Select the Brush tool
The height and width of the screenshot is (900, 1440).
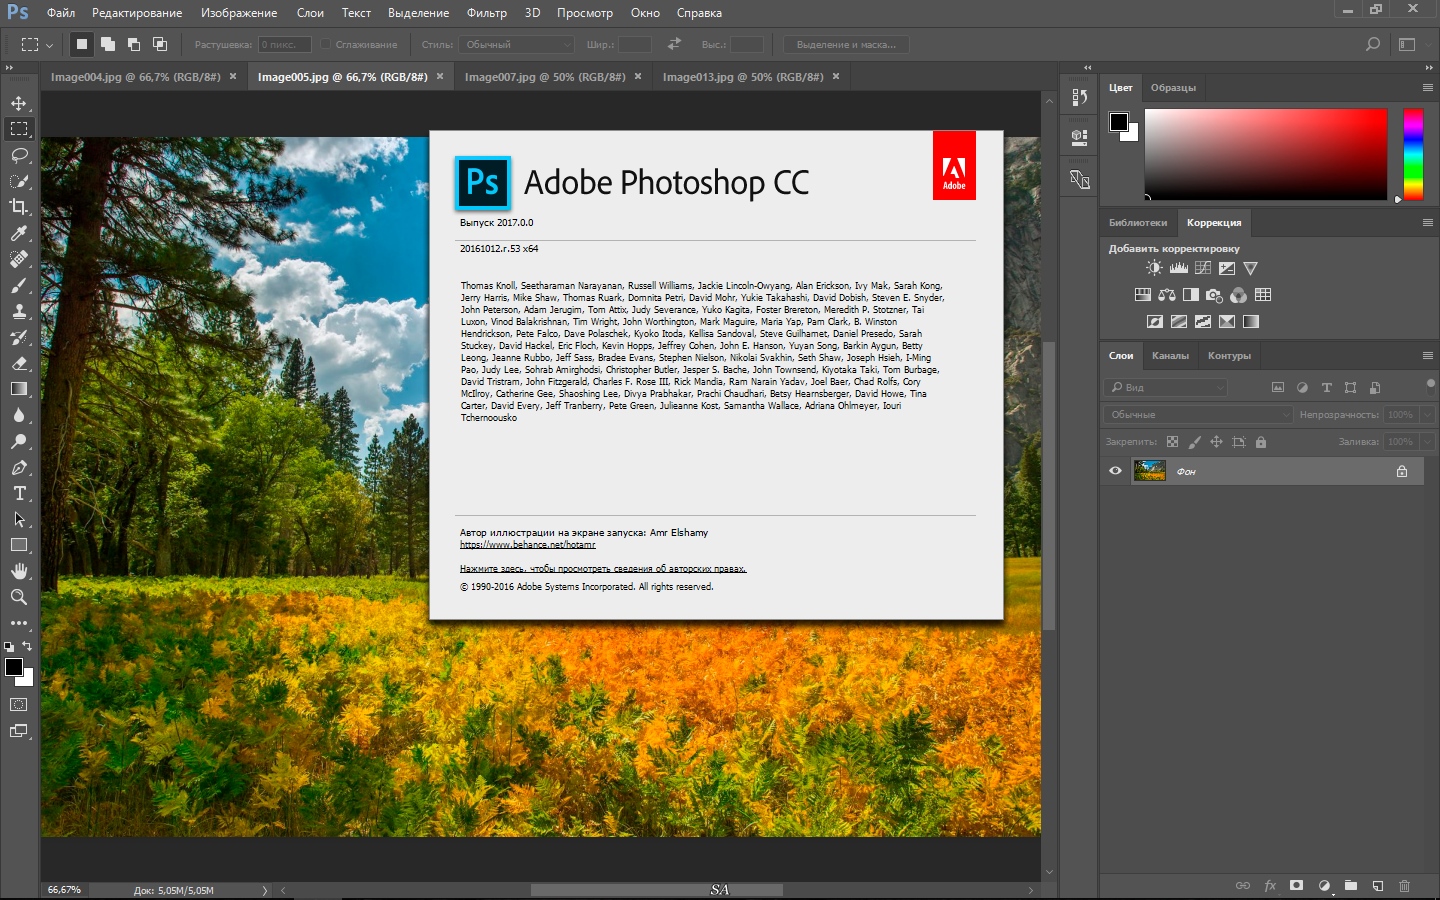[19, 285]
